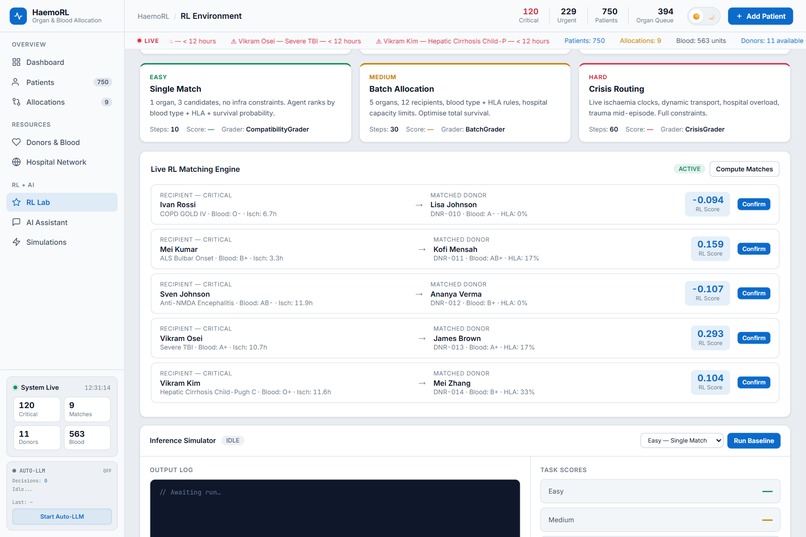Click the 750 badge beside Patients
The height and width of the screenshot is (537, 806).
[103, 82]
